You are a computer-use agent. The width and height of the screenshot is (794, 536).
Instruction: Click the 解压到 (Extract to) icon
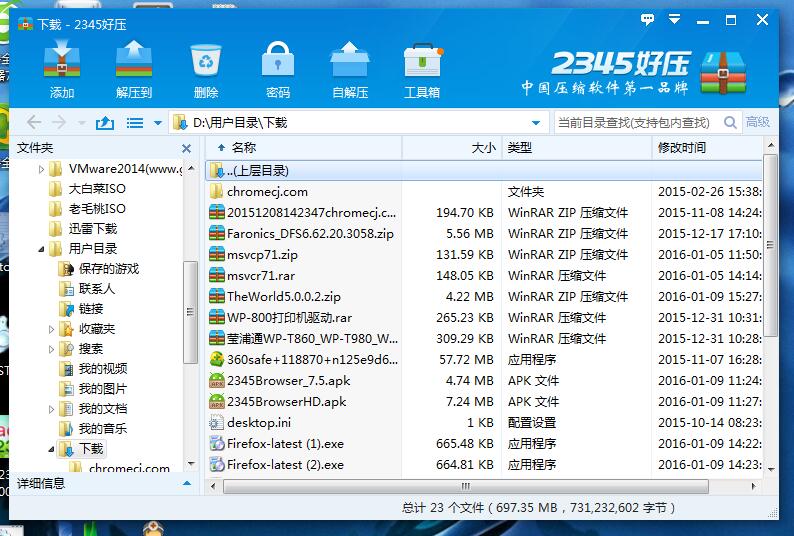pos(134,60)
